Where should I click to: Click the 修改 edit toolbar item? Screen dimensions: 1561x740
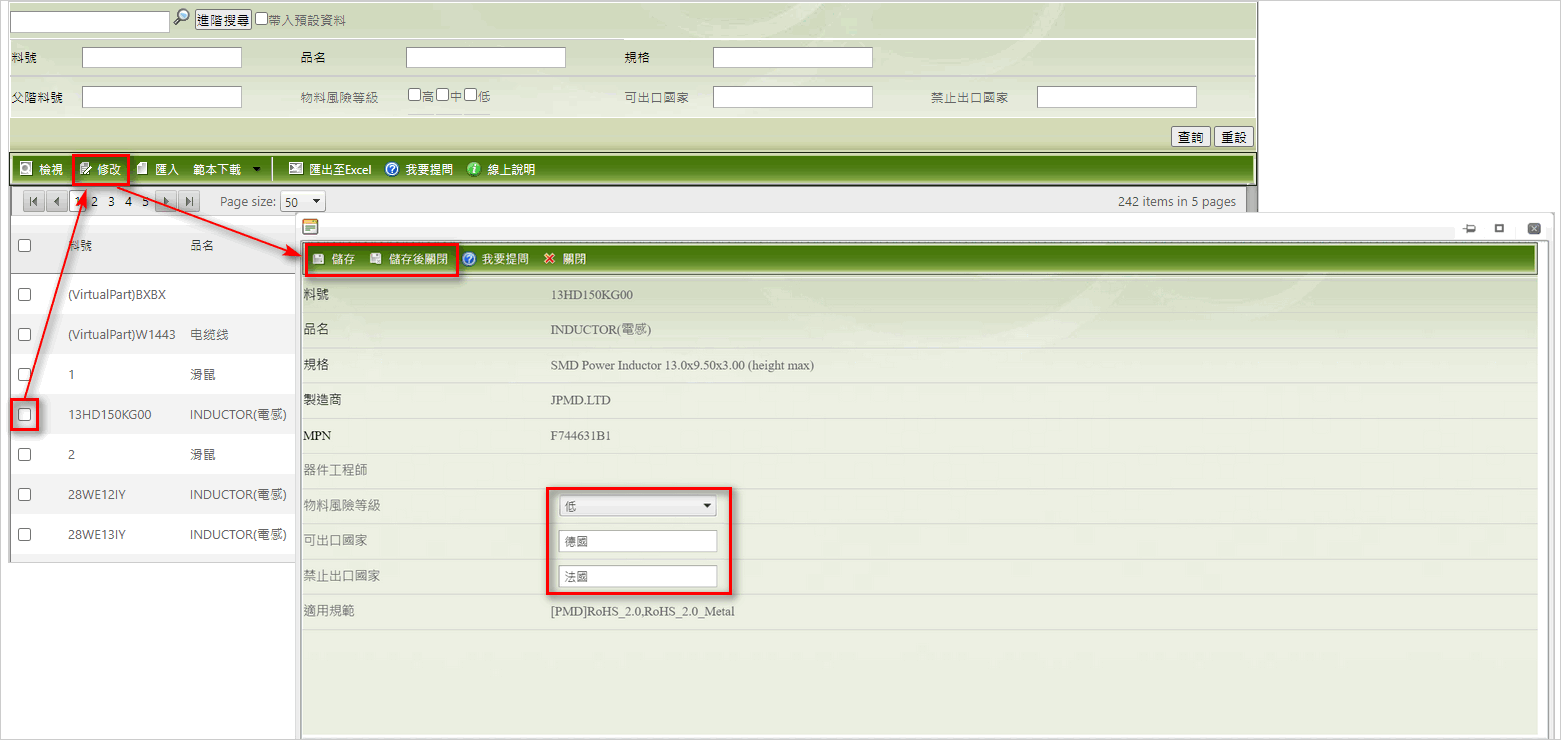100,169
